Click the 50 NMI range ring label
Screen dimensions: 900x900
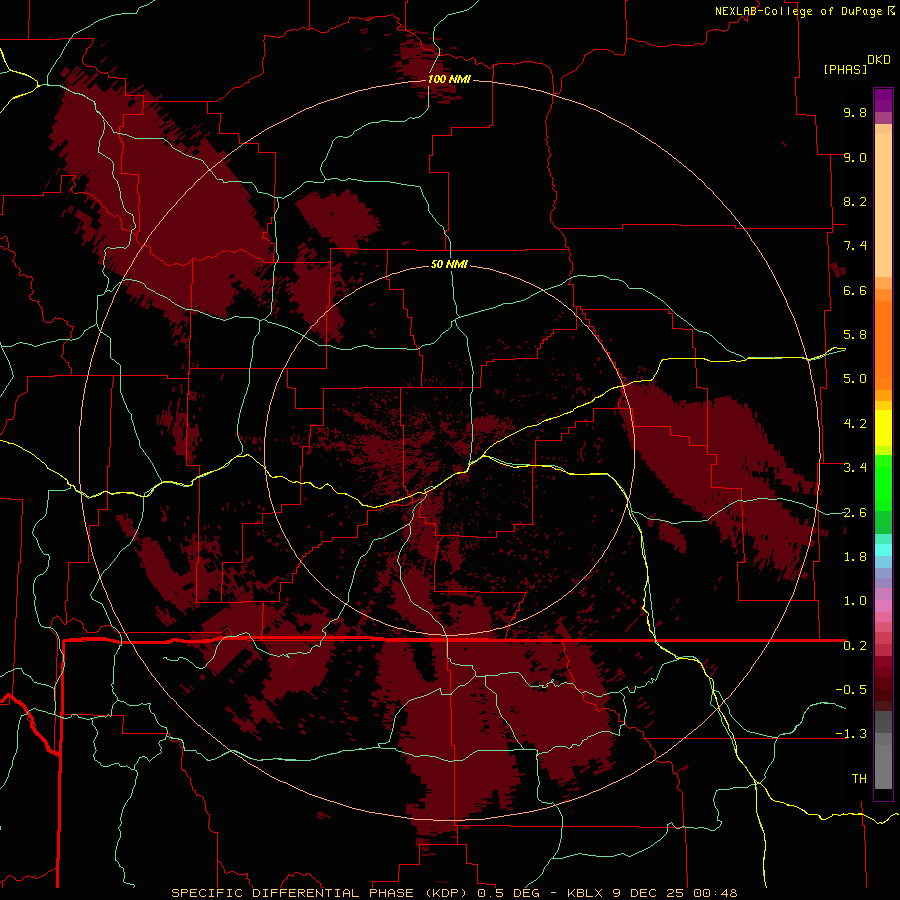pos(449,264)
